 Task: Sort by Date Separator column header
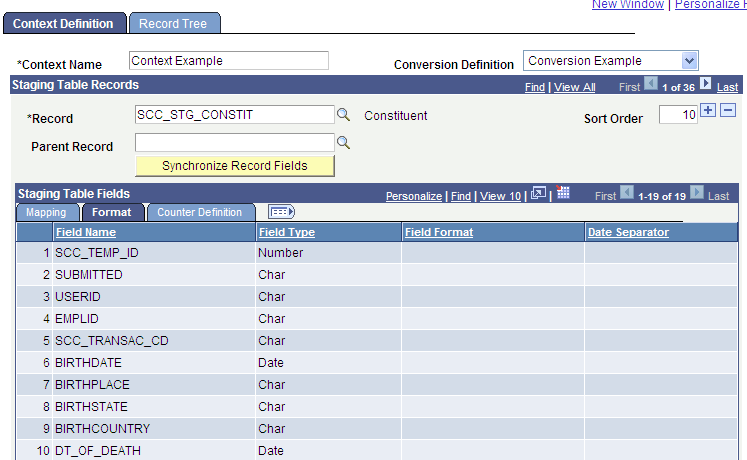(628, 232)
